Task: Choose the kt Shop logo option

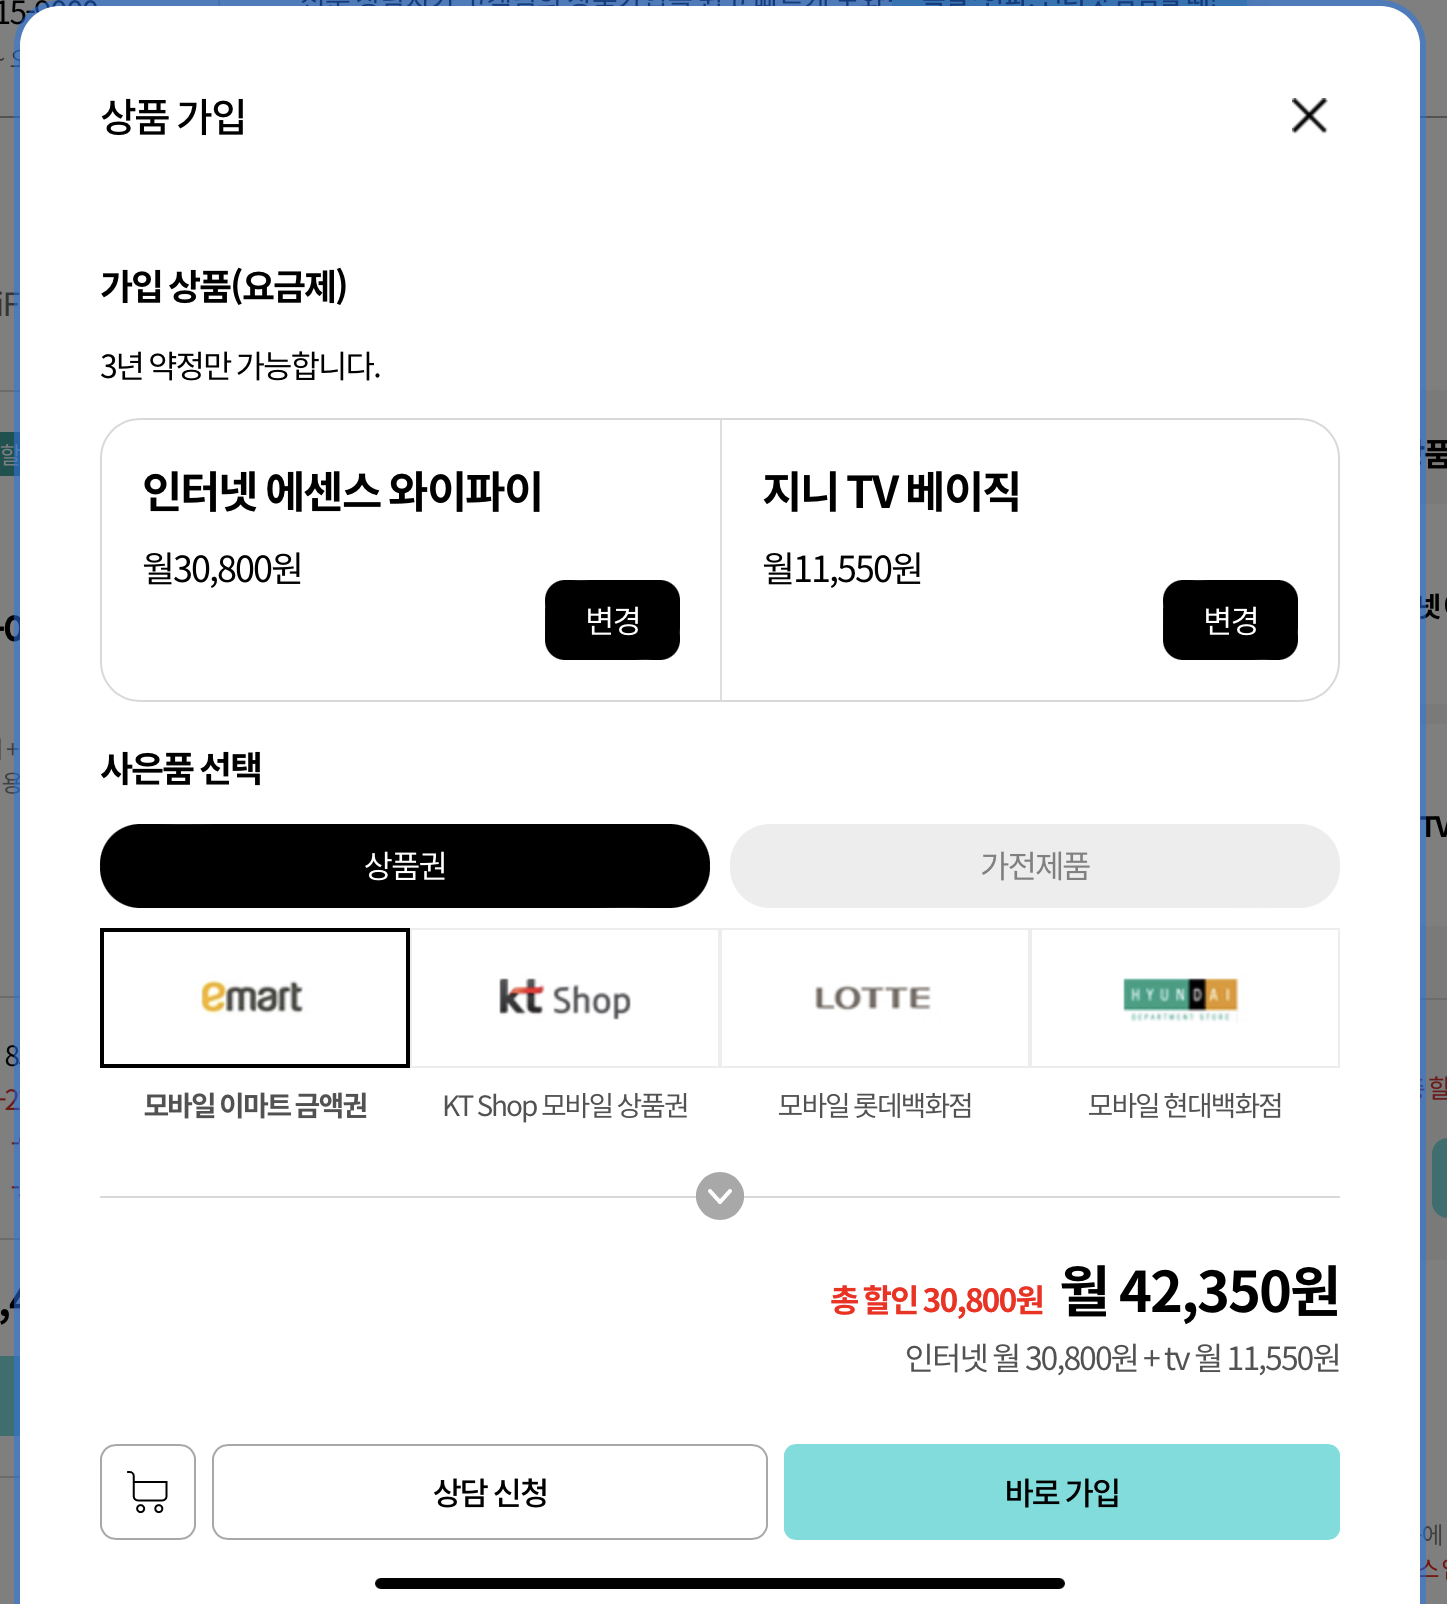Action: pyautogui.click(x=565, y=998)
